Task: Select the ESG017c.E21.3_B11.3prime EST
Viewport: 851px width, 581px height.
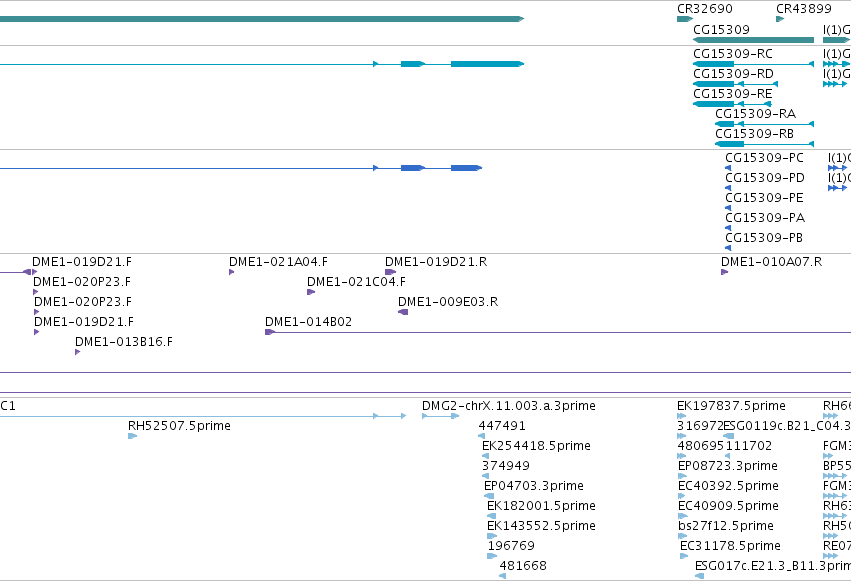Action: tap(773, 566)
